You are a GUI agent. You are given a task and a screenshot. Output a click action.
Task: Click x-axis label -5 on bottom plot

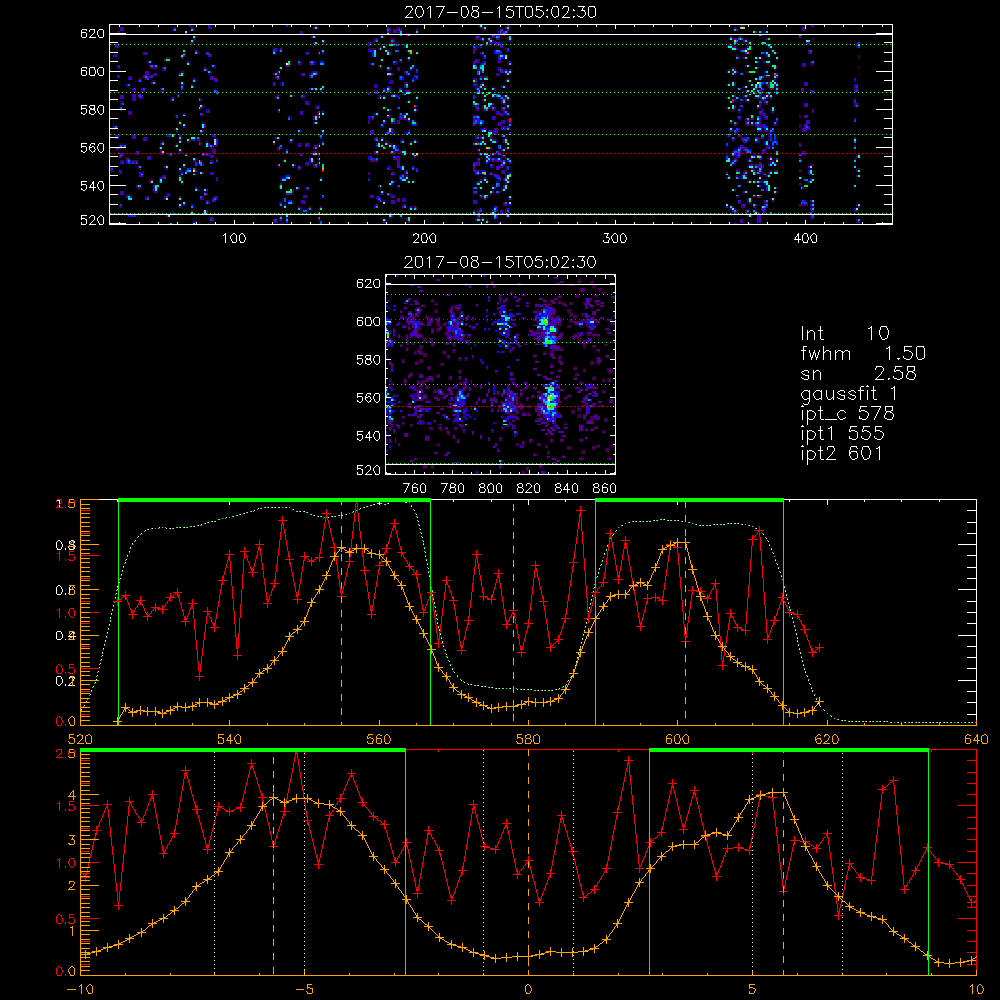305,990
